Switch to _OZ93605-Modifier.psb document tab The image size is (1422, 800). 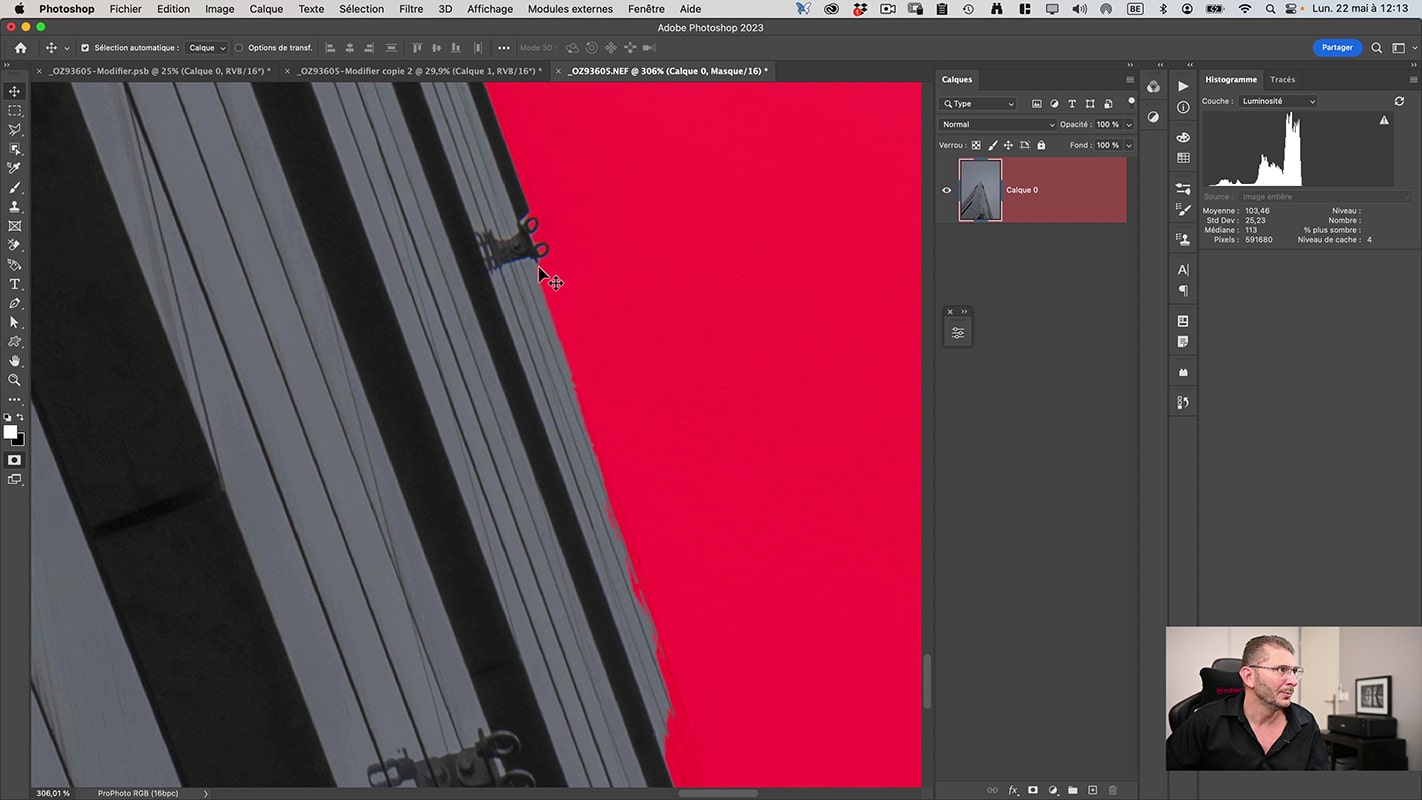(x=160, y=71)
